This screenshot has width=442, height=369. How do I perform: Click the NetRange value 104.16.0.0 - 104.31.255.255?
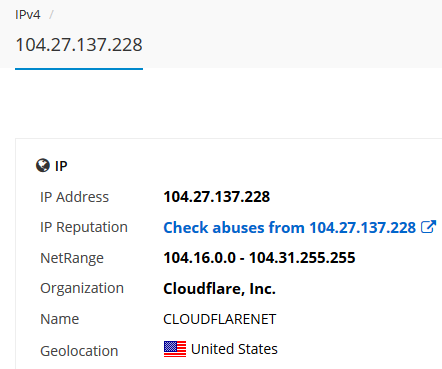coord(259,258)
